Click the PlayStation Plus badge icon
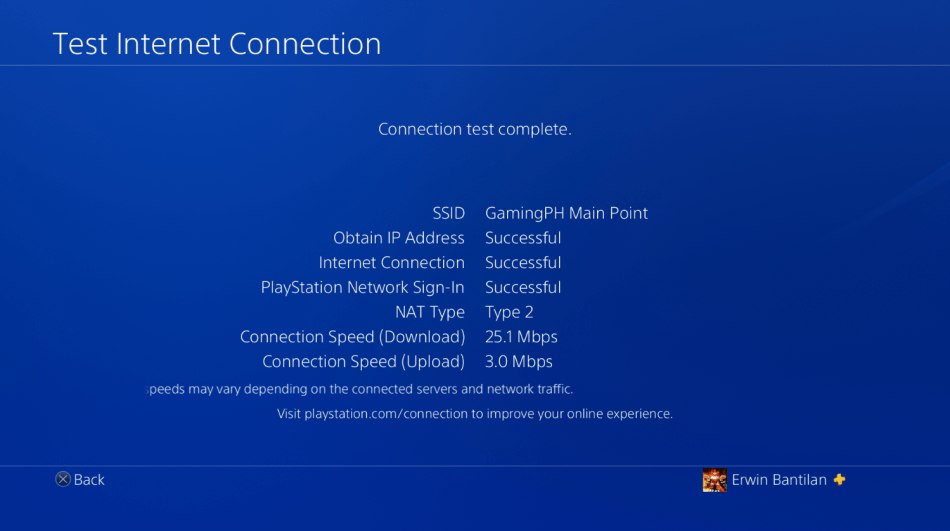Viewport: 950px width, 531px height. coord(839,480)
